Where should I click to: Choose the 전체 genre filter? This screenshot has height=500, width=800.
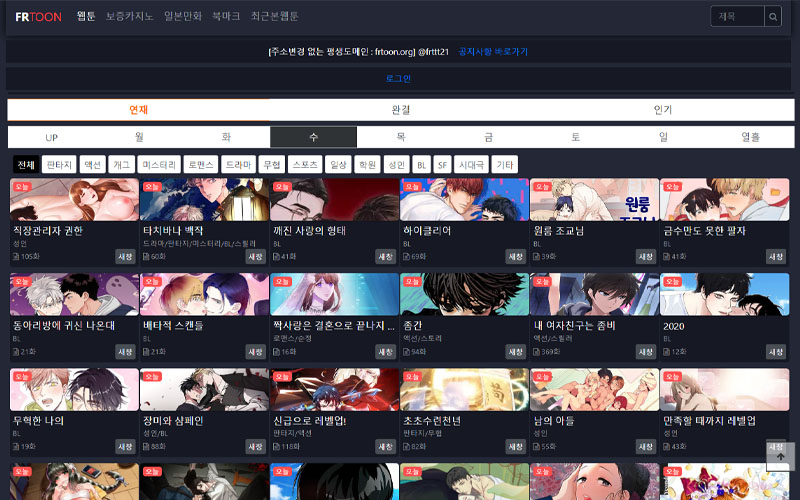pyautogui.click(x=26, y=165)
